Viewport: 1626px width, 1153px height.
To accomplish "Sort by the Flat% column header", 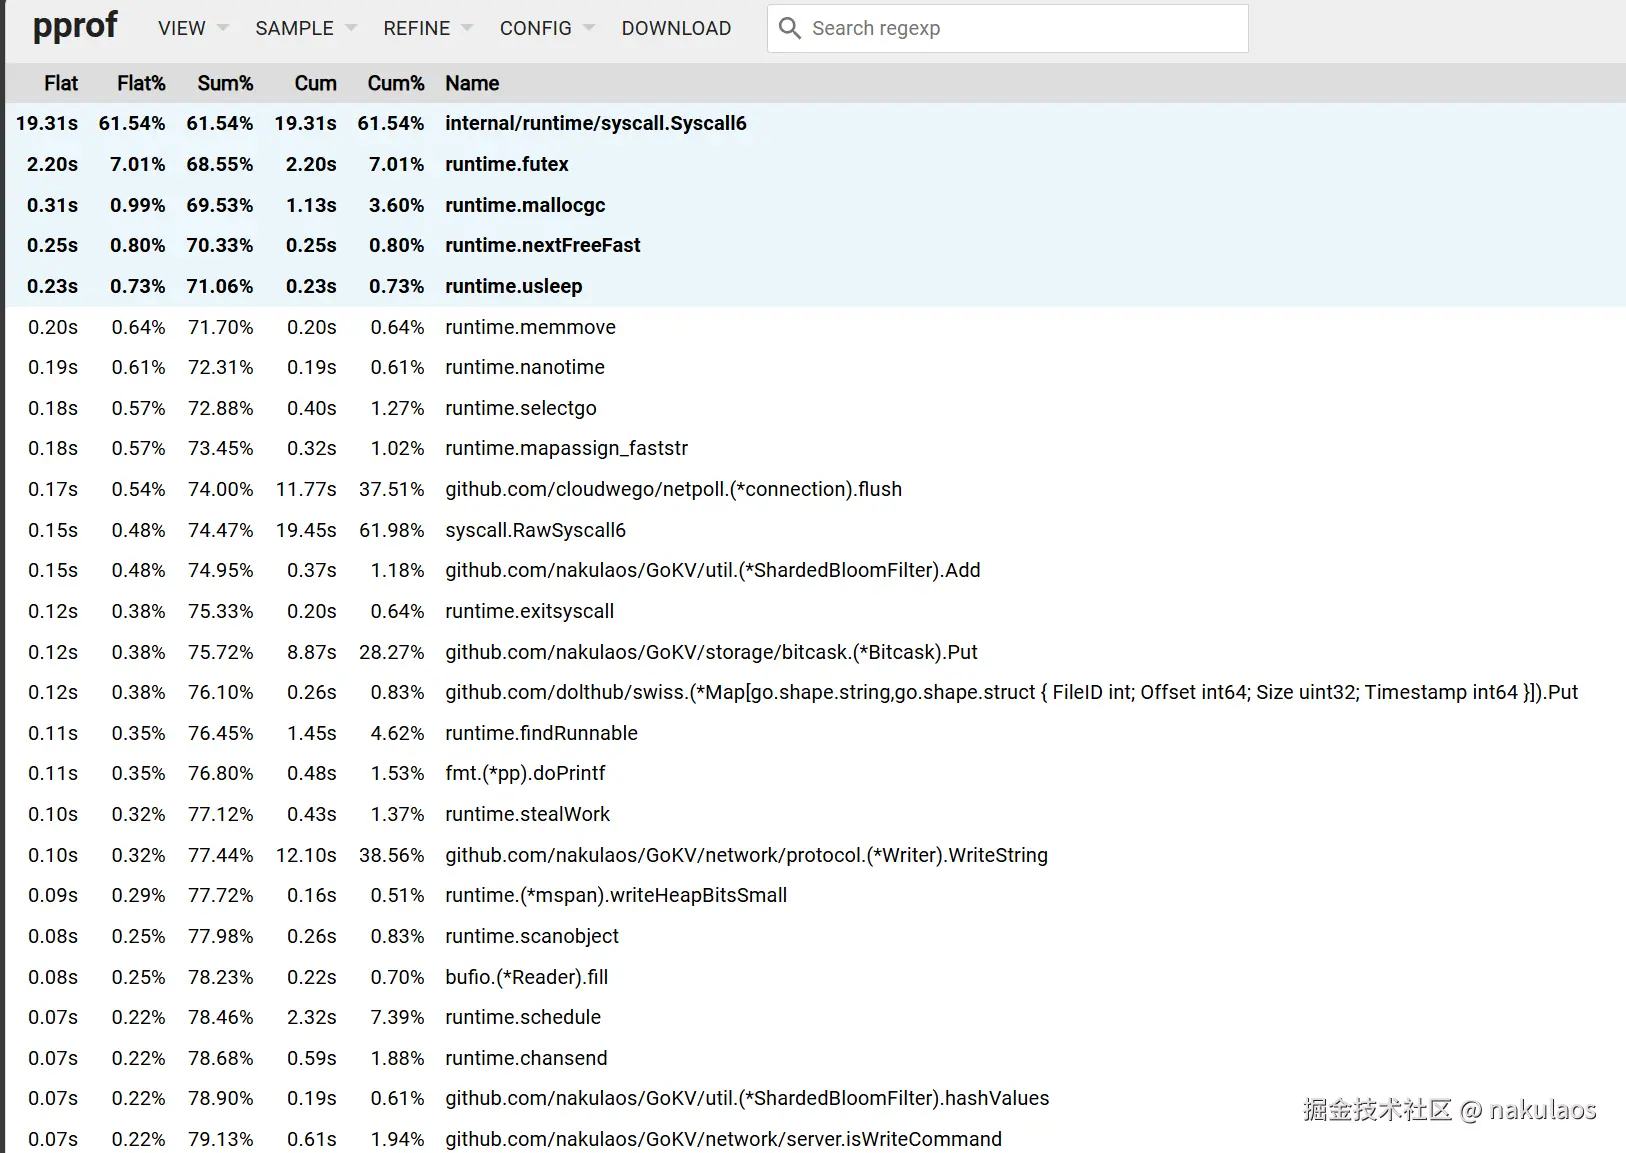I will coord(141,83).
